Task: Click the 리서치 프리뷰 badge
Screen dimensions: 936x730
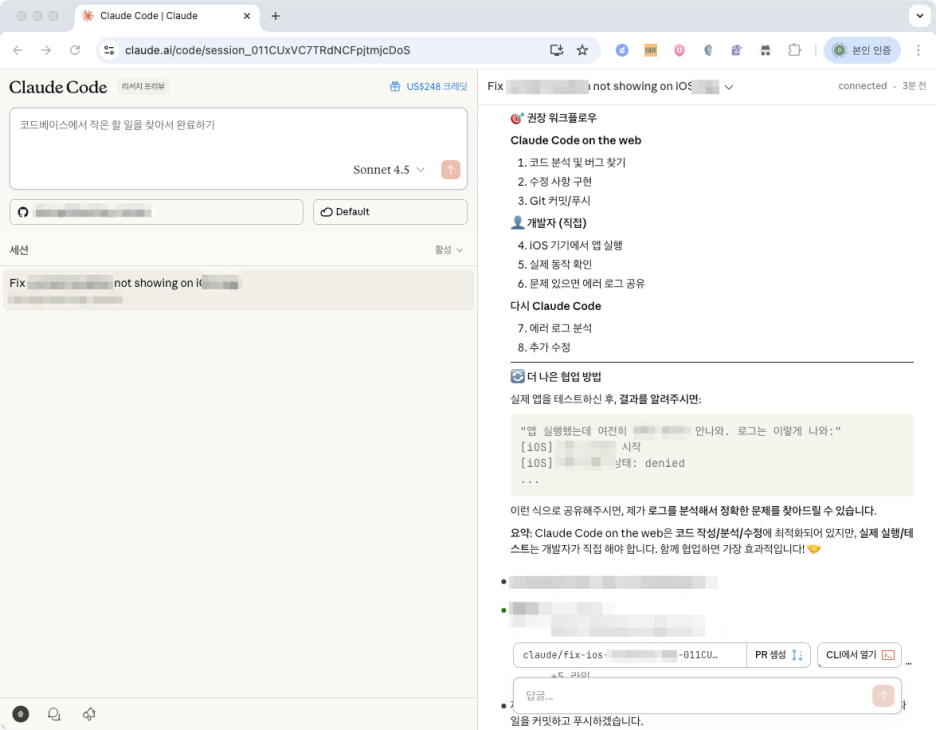Action: [x=143, y=87]
